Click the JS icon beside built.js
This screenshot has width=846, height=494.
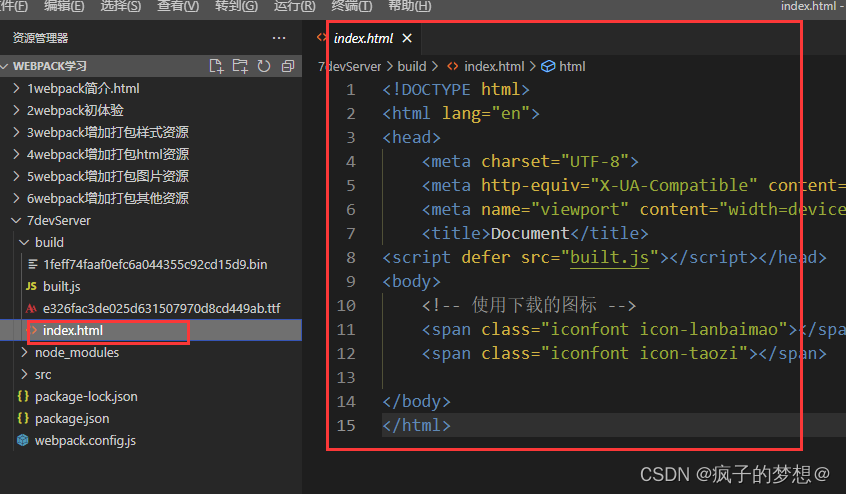[x=31, y=286]
